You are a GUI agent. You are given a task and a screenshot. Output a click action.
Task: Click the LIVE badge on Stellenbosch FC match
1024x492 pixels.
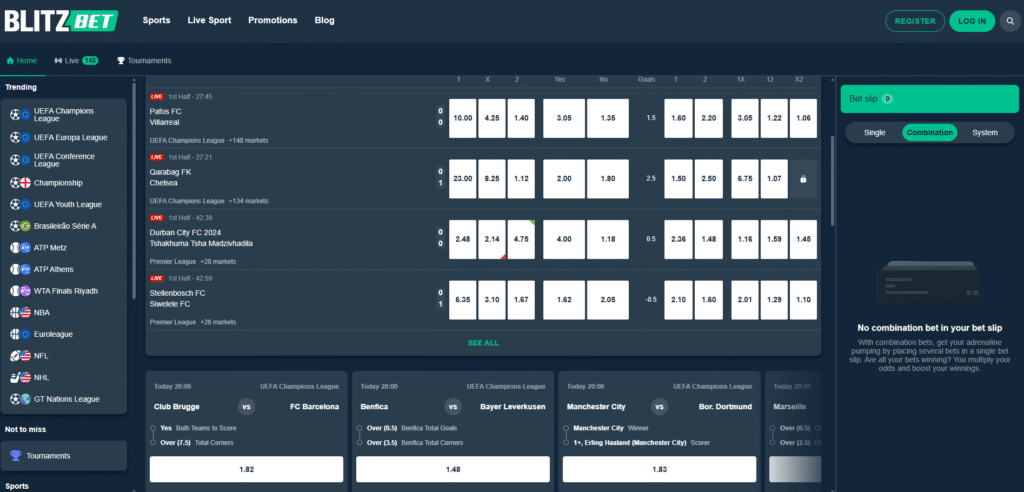pos(157,278)
